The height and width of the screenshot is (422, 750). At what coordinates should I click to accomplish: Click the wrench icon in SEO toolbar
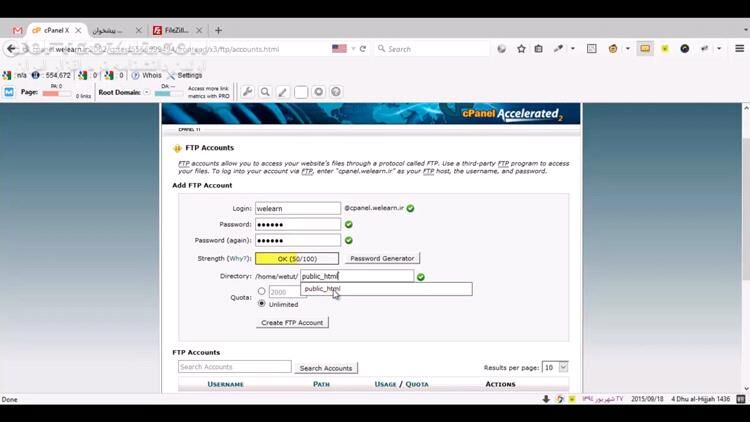coord(248,92)
